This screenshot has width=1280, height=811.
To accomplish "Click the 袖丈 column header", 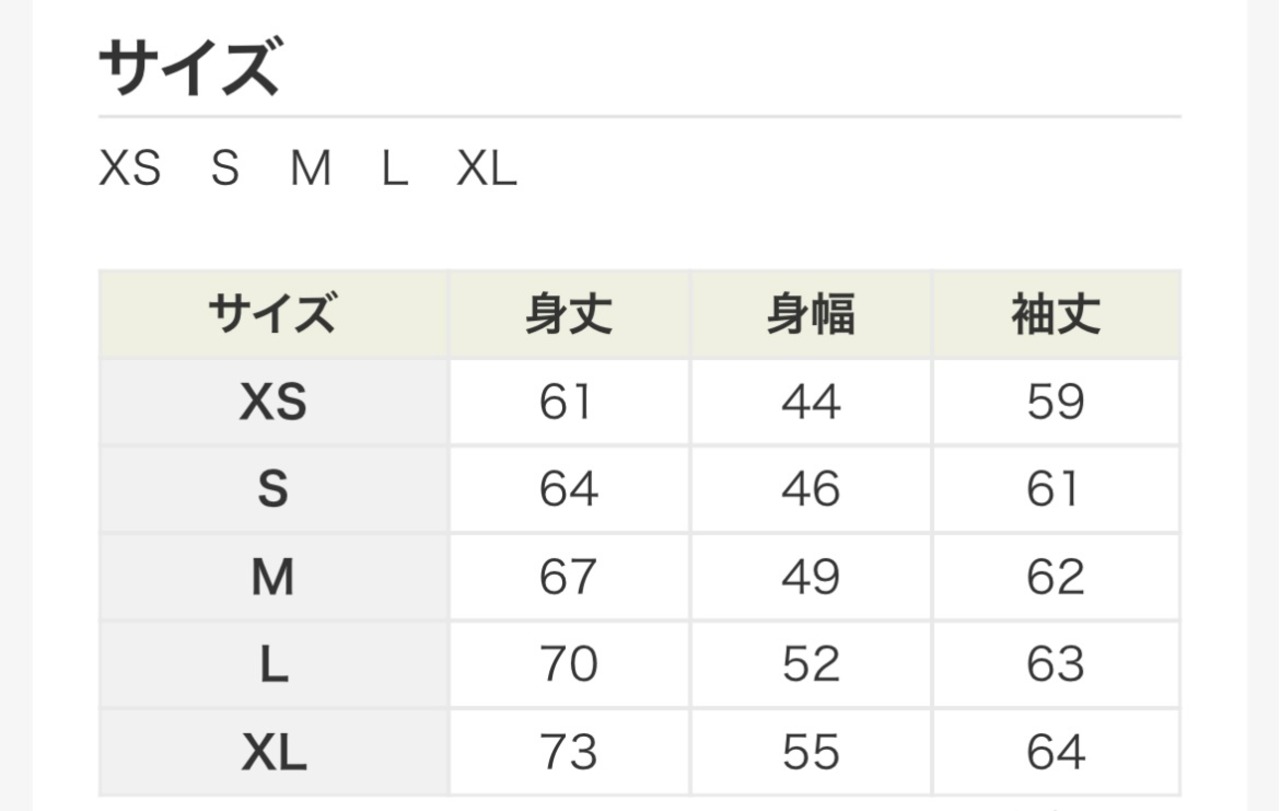I will pyautogui.click(x=1055, y=315).
